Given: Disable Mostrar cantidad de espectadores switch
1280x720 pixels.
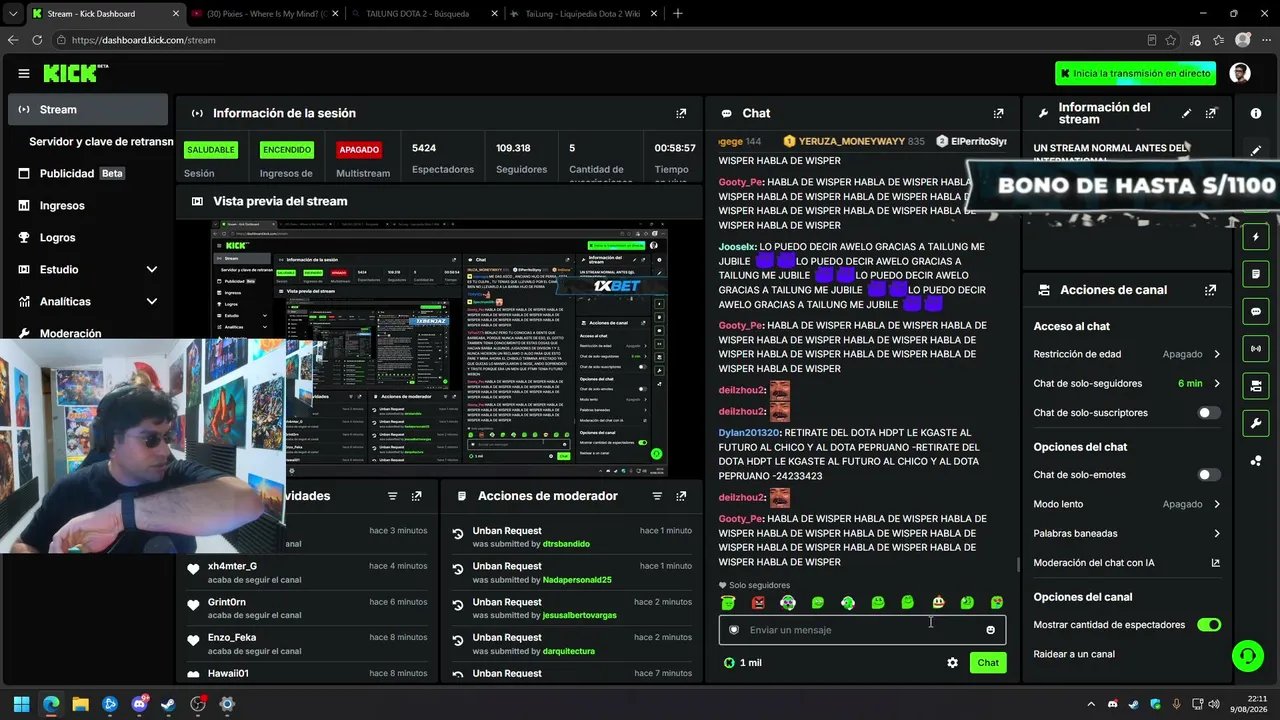Looking at the screenshot, I should click(x=1209, y=625).
